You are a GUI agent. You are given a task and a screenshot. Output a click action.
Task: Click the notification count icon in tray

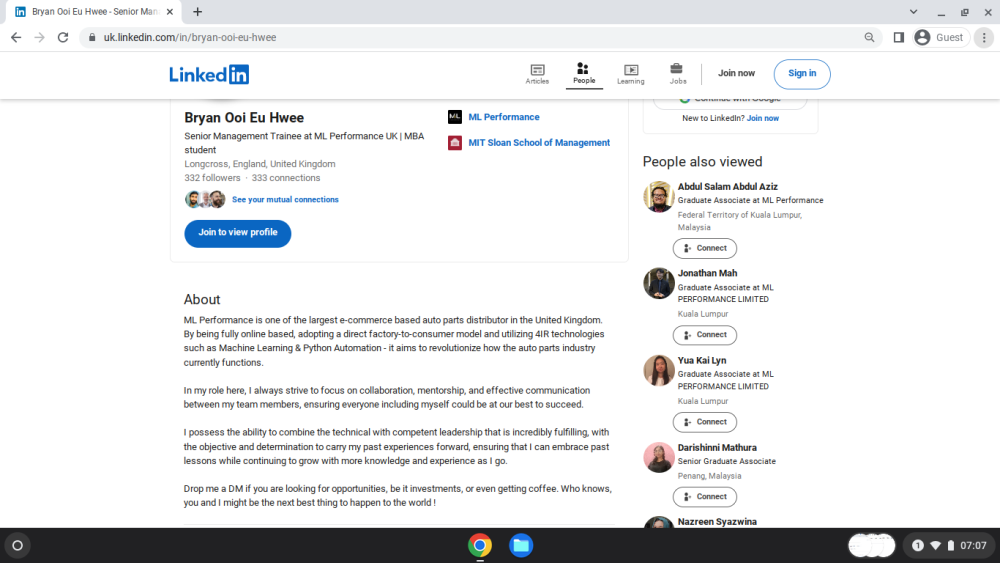pyautogui.click(x=917, y=545)
